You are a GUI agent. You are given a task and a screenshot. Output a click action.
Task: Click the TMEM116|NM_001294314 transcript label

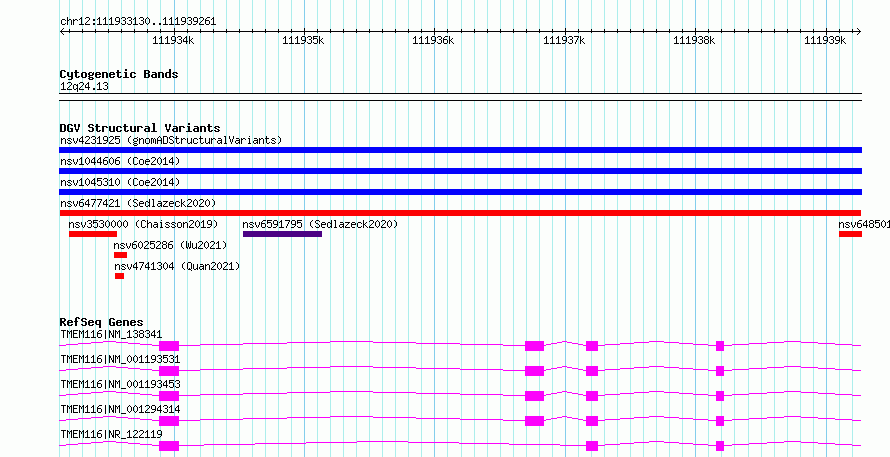coord(120,409)
